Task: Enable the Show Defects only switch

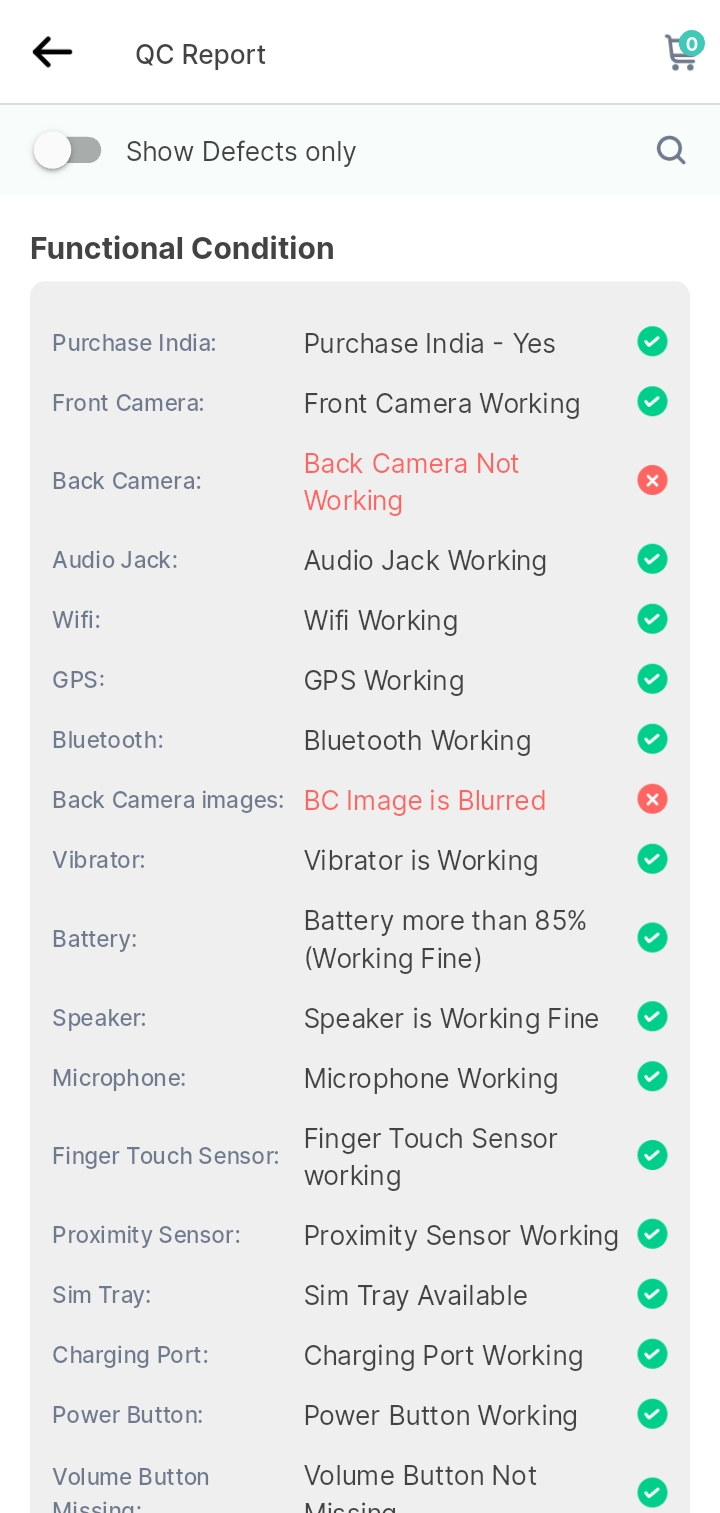Action: (67, 151)
